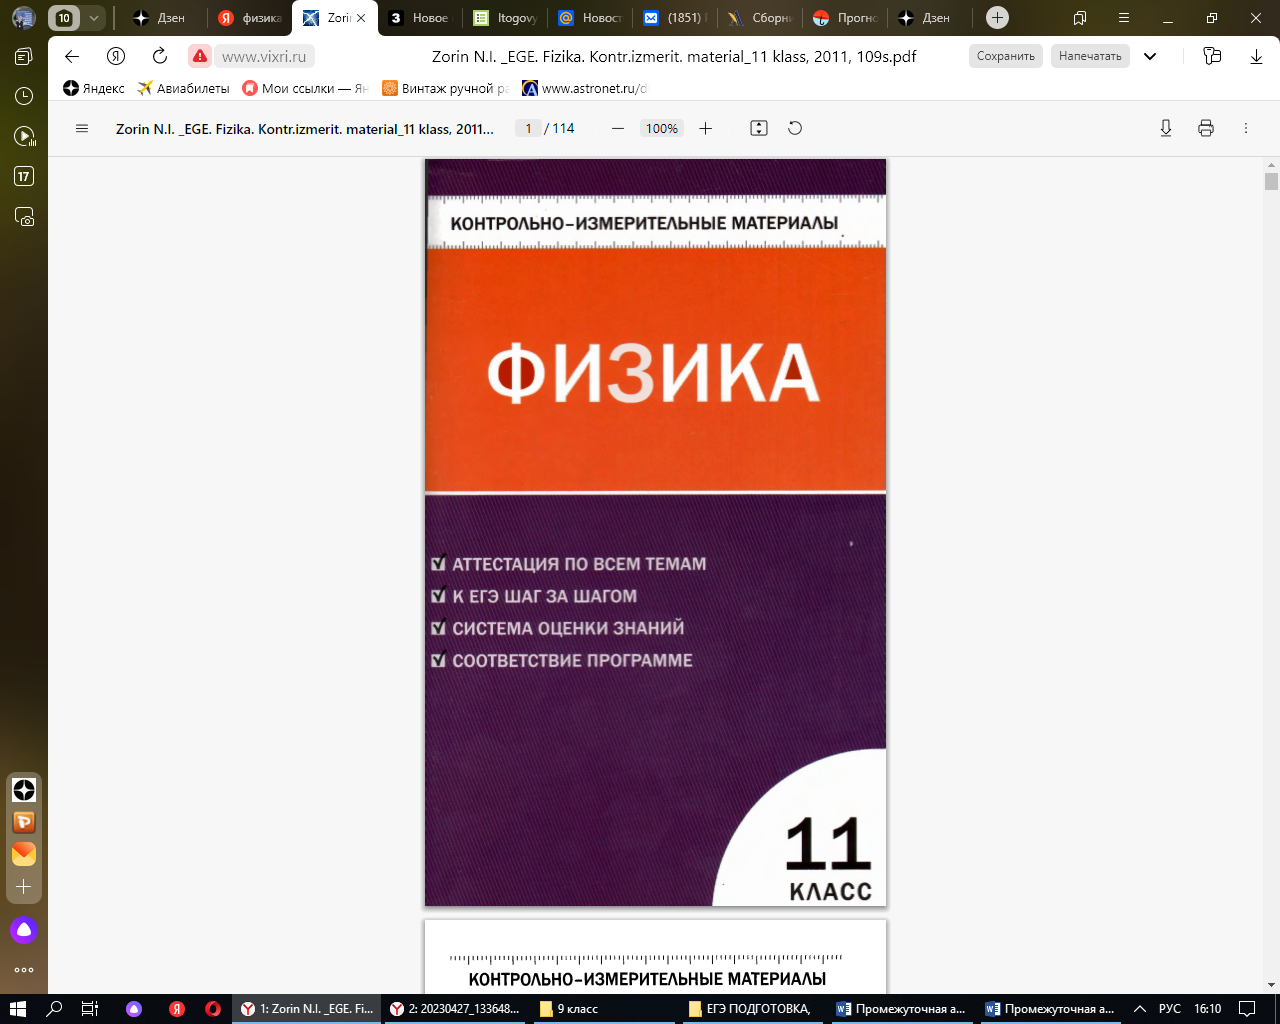The width and height of the screenshot is (1280, 1024).
Task: Open the Яндекс bookmark
Action: pos(94,88)
